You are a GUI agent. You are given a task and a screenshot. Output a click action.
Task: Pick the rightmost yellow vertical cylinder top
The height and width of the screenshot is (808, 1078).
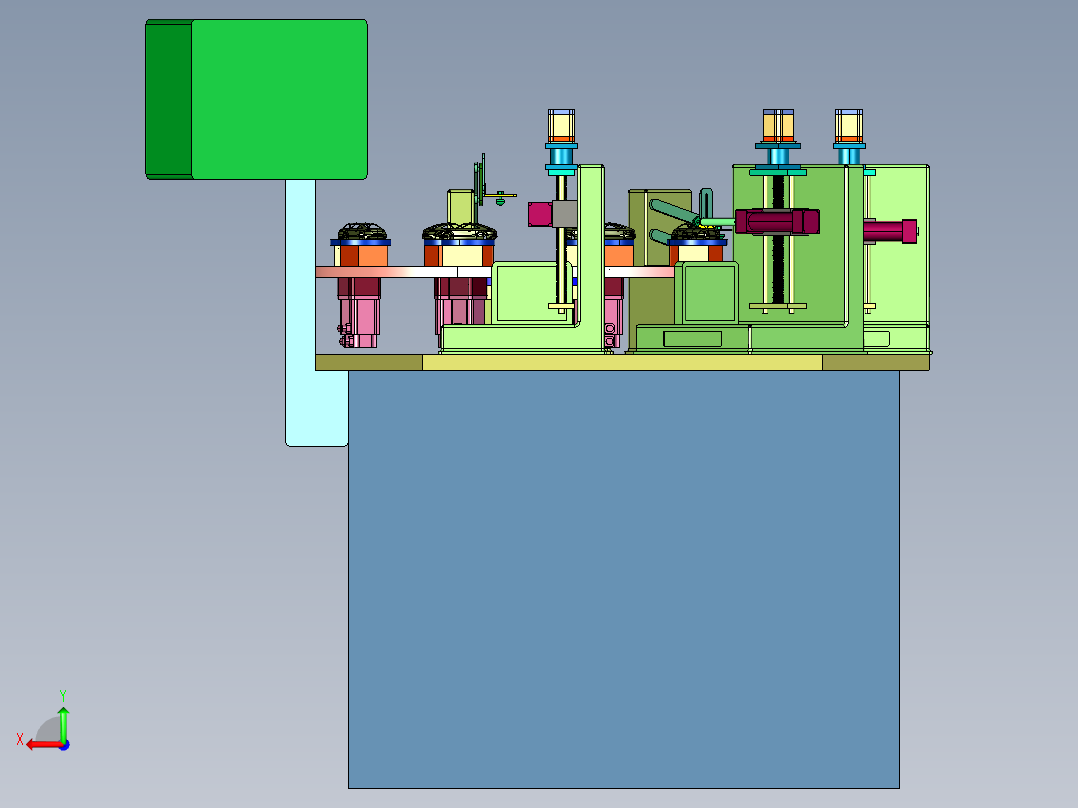tap(849, 125)
